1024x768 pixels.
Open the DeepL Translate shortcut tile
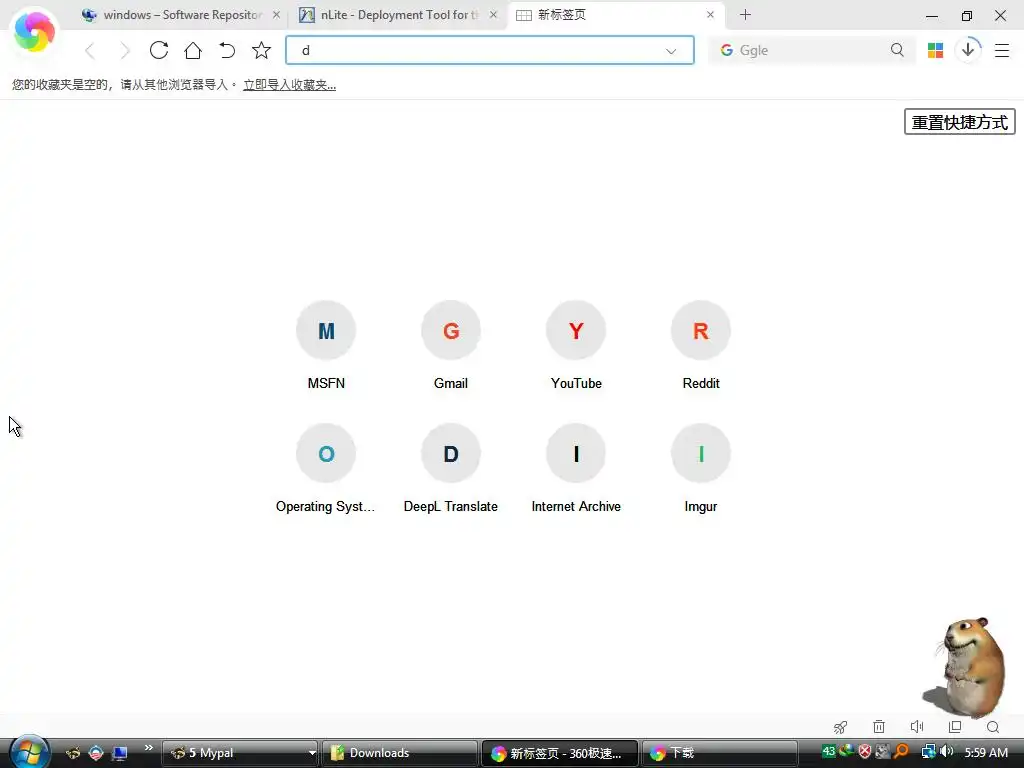[x=451, y=468]
